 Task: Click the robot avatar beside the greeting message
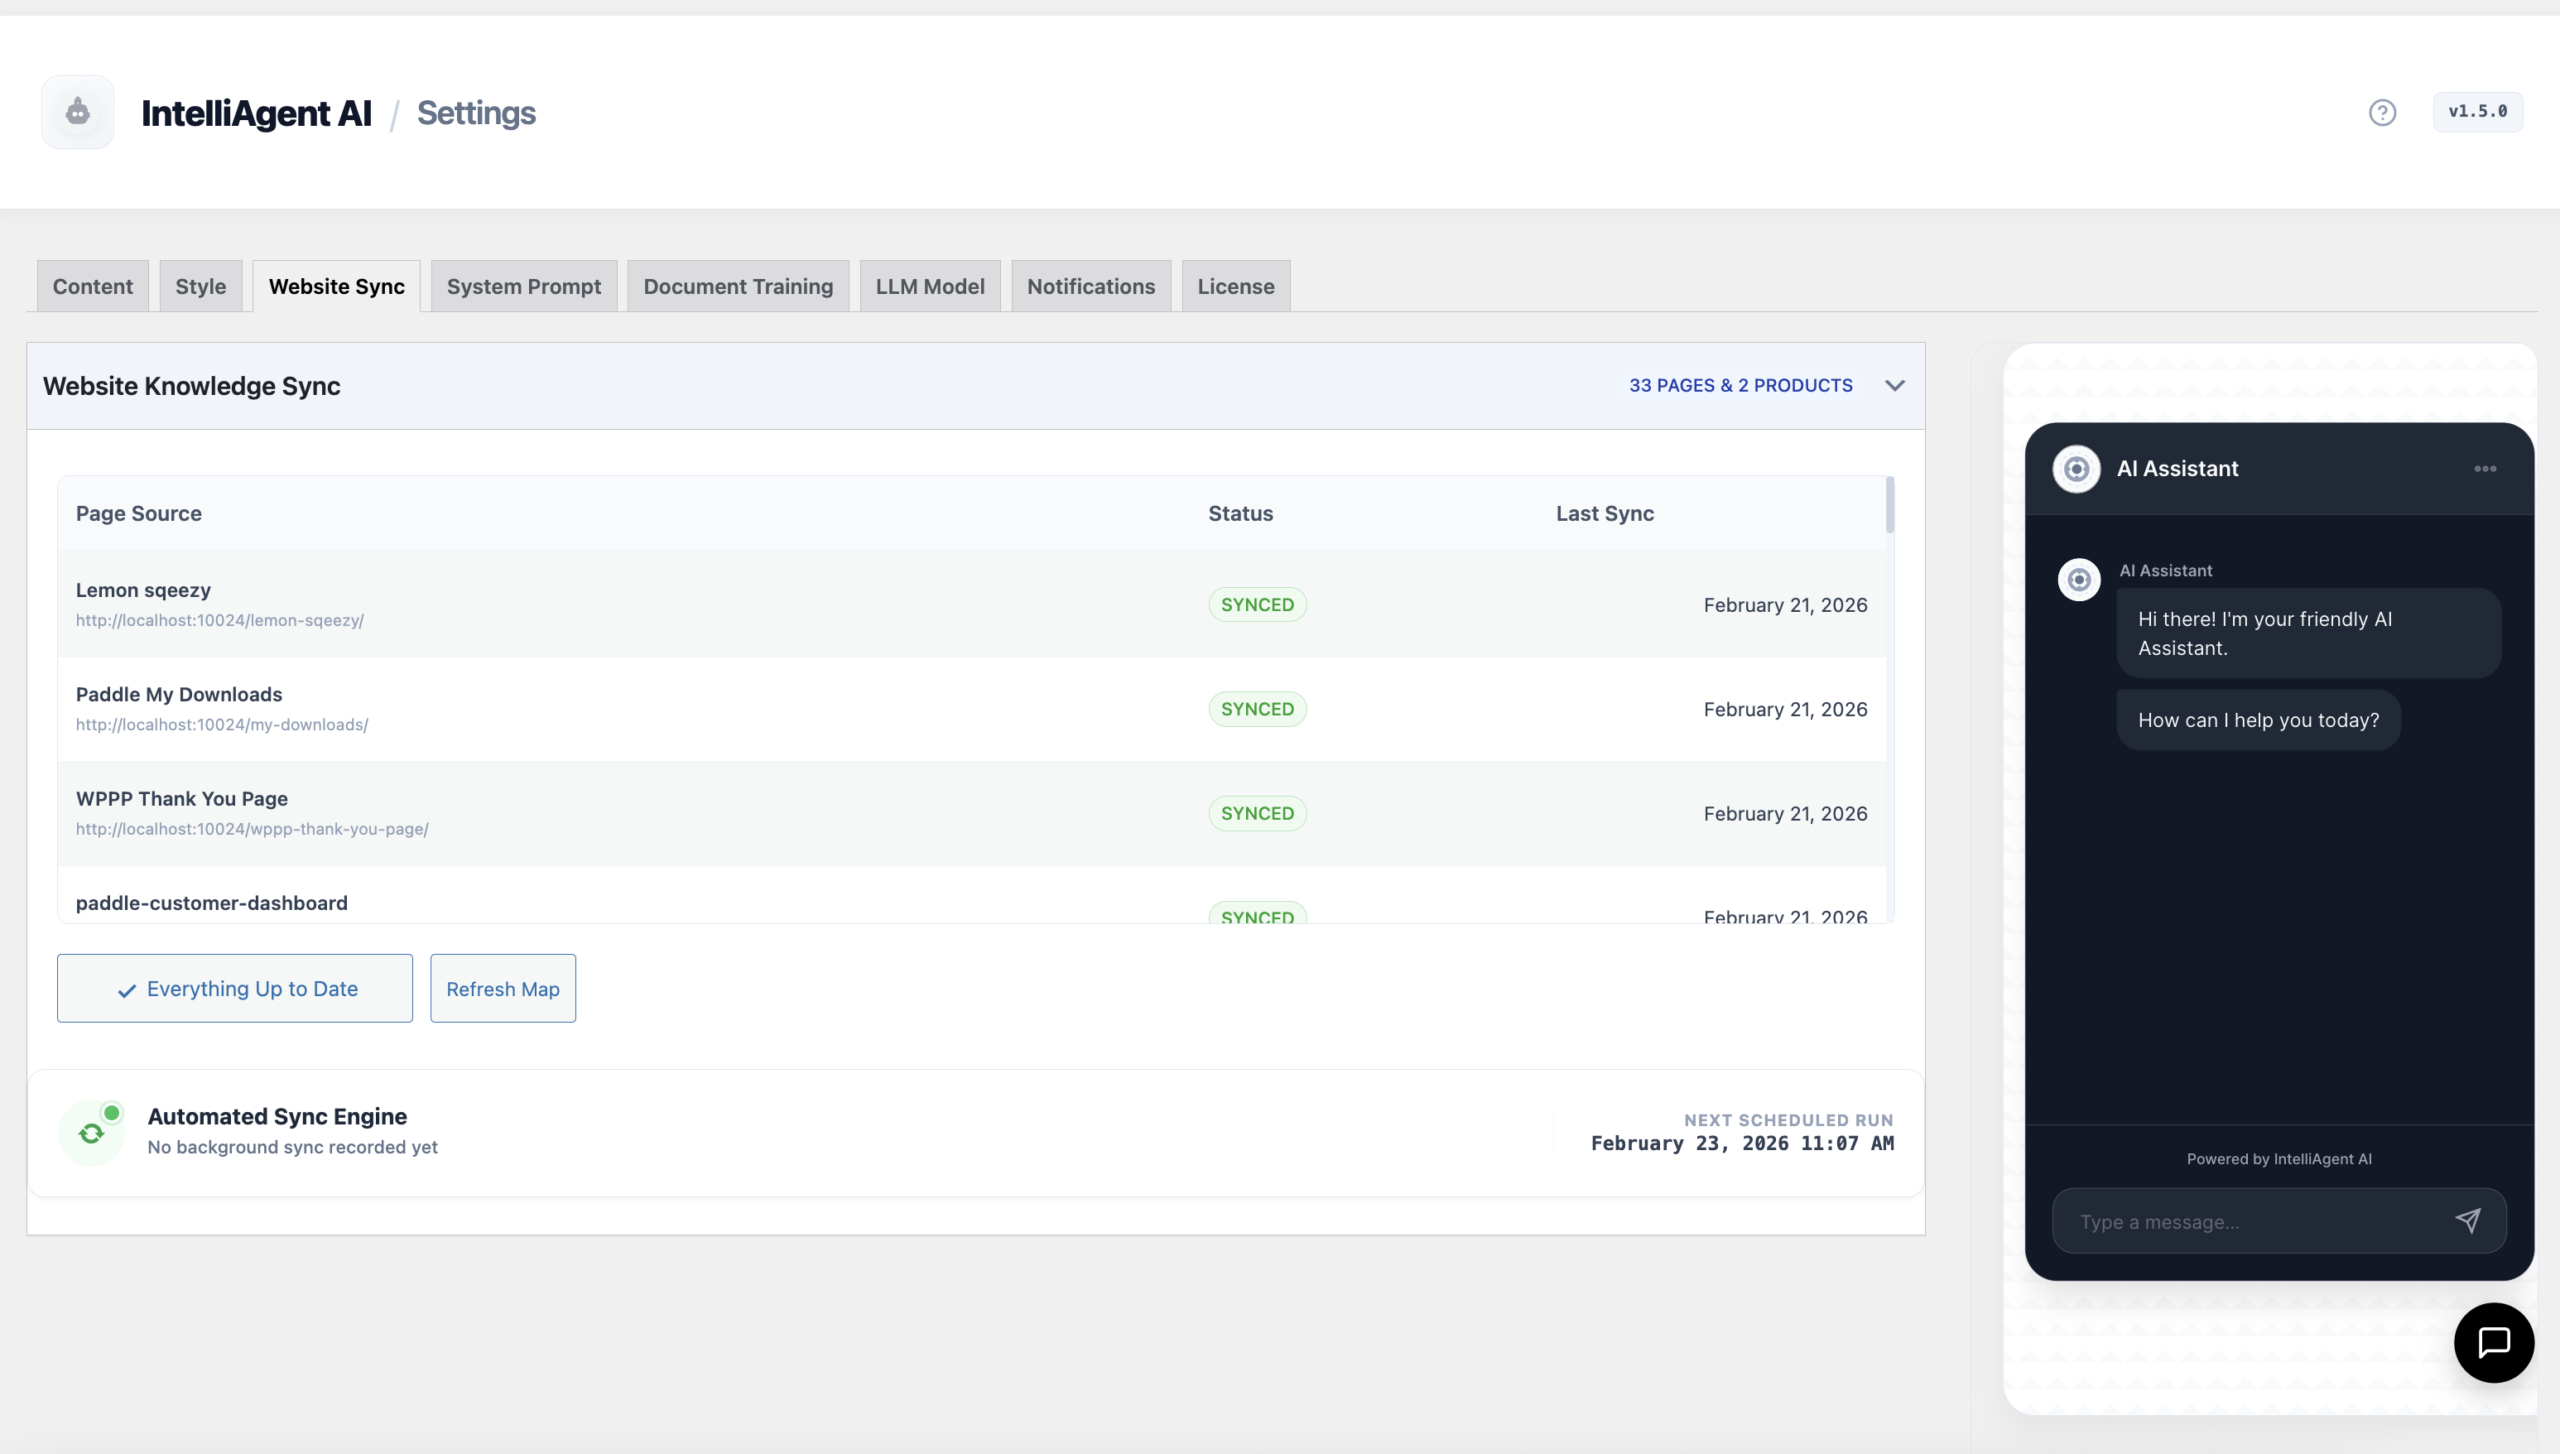click(x=2079, y=580)
